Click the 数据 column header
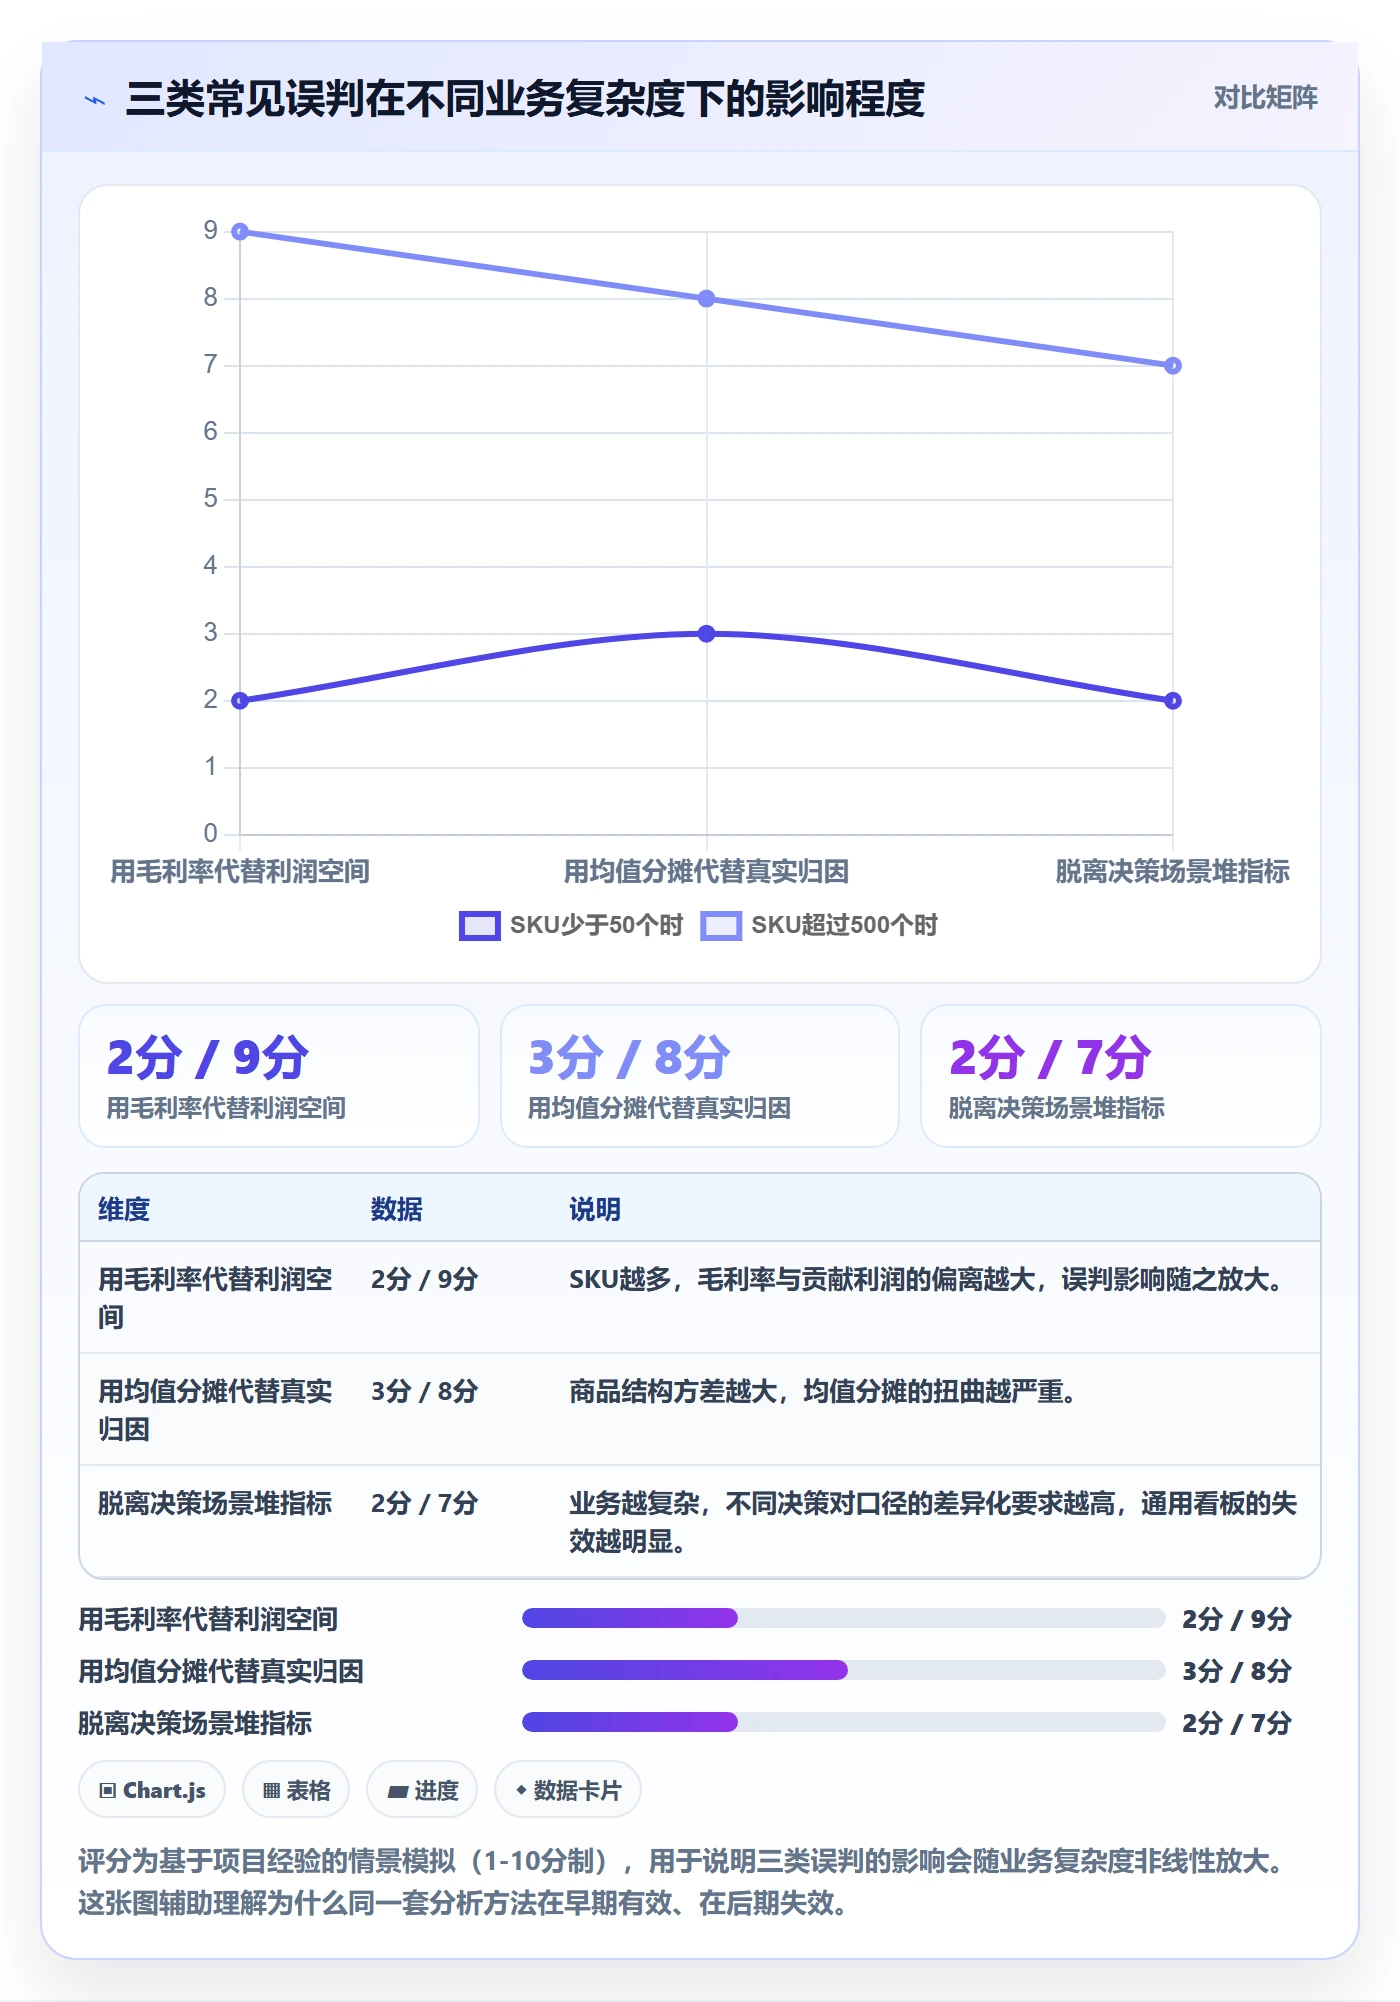This screenshot has width=1400, height=2002. coord(397,1209)
